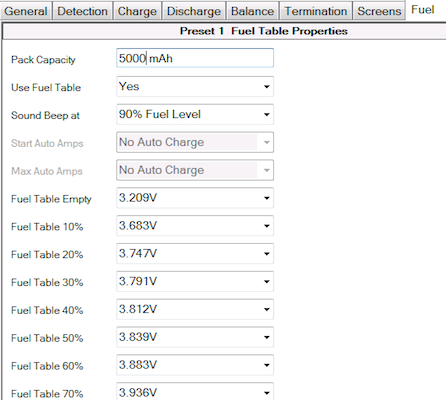Expand Fuel Table Empty voltage dropdown
Image resolution: width=446 pixels, height=400 pixels.
tap(195, 198)
